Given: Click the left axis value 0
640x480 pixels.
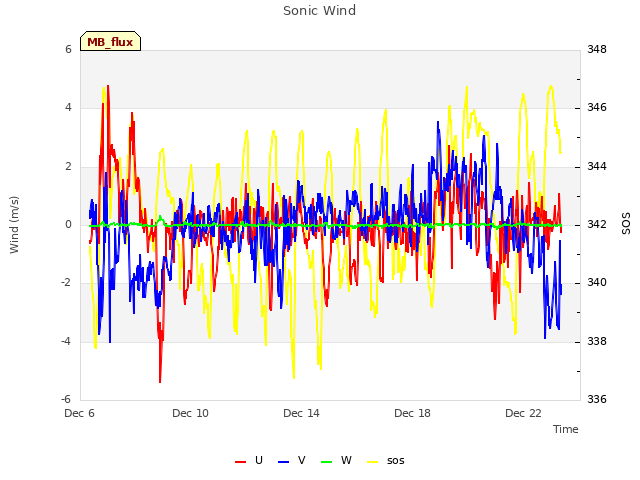Looking at the screenshot, I should (68, 224).
